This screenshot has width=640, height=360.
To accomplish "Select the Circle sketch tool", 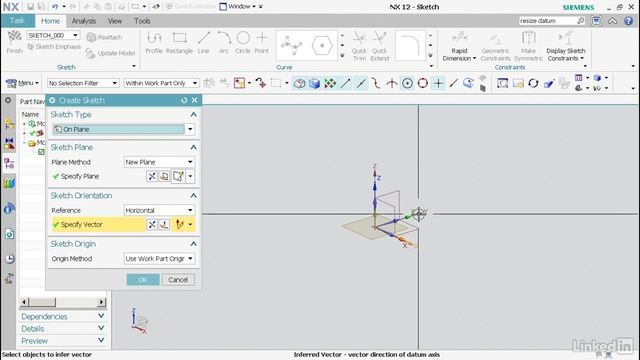I will click(243, 42).
